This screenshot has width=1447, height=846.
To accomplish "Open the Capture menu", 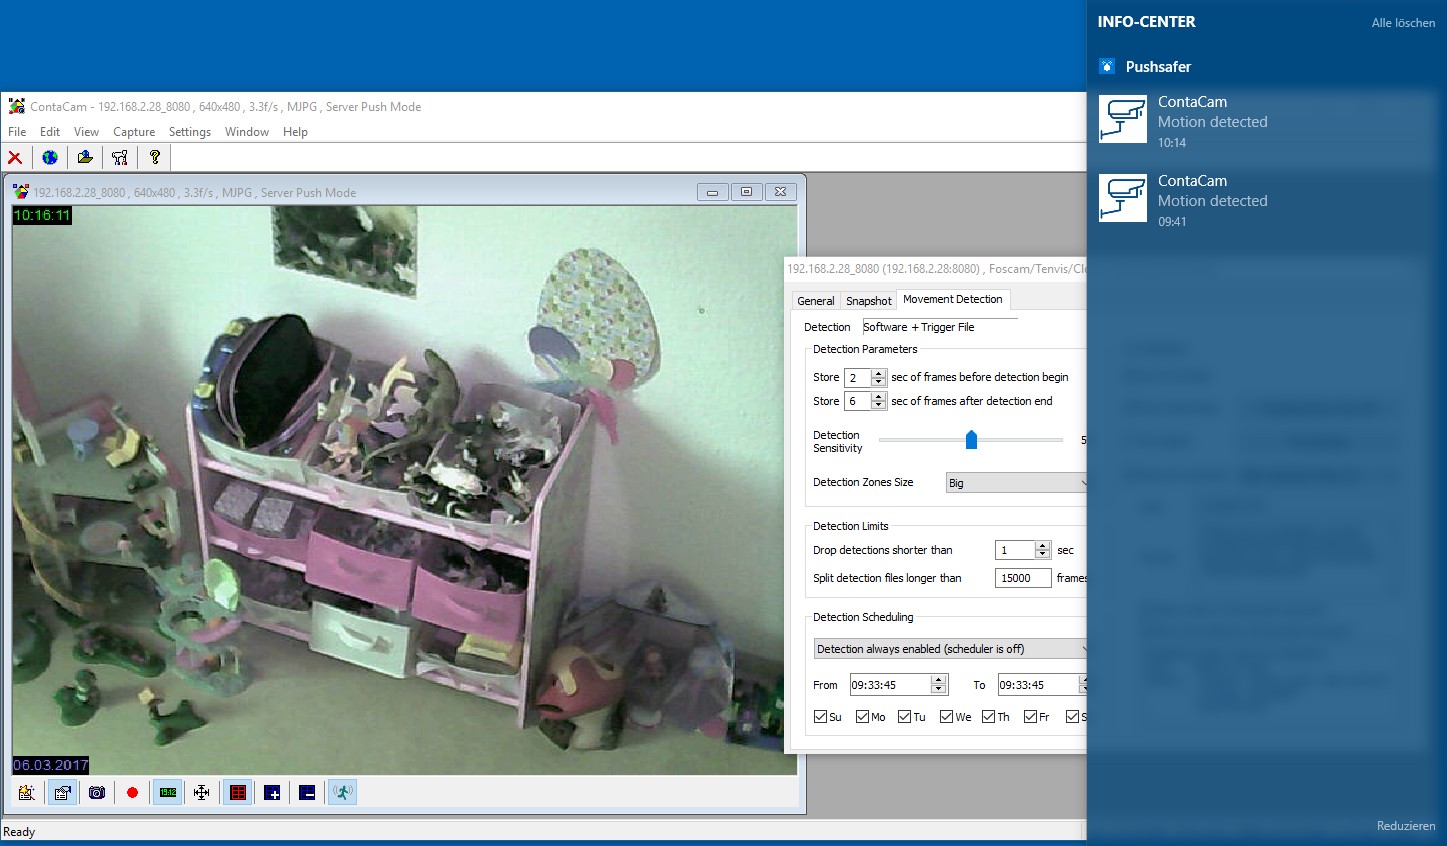I will (134, 132).
